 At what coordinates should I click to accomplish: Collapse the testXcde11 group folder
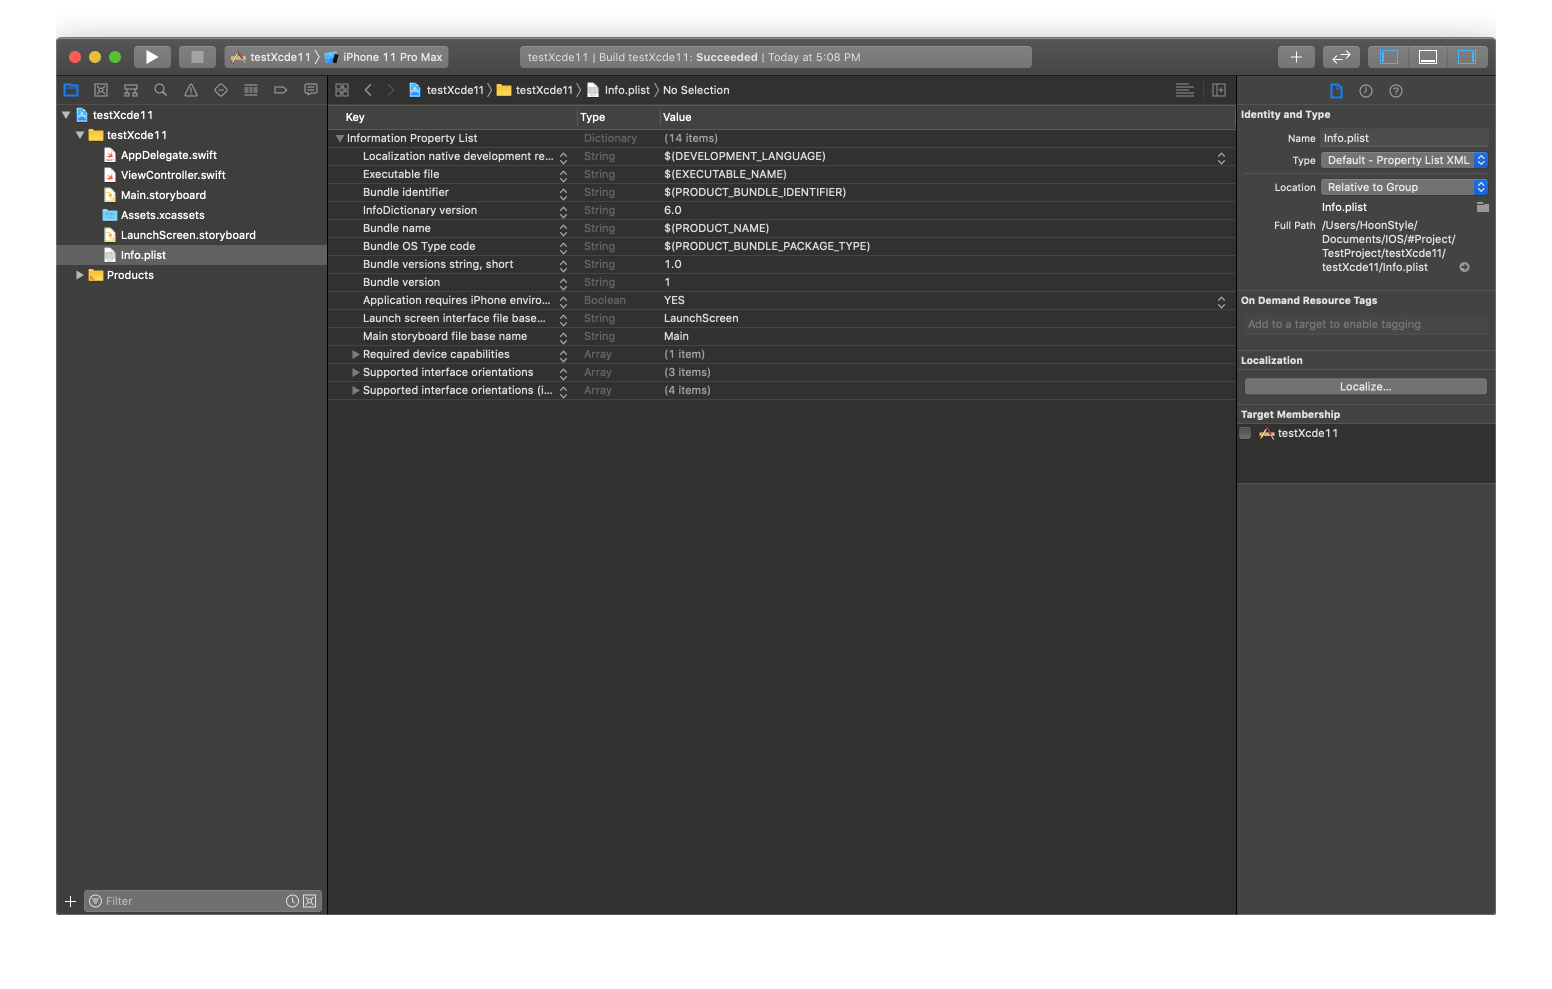point(80,135)
